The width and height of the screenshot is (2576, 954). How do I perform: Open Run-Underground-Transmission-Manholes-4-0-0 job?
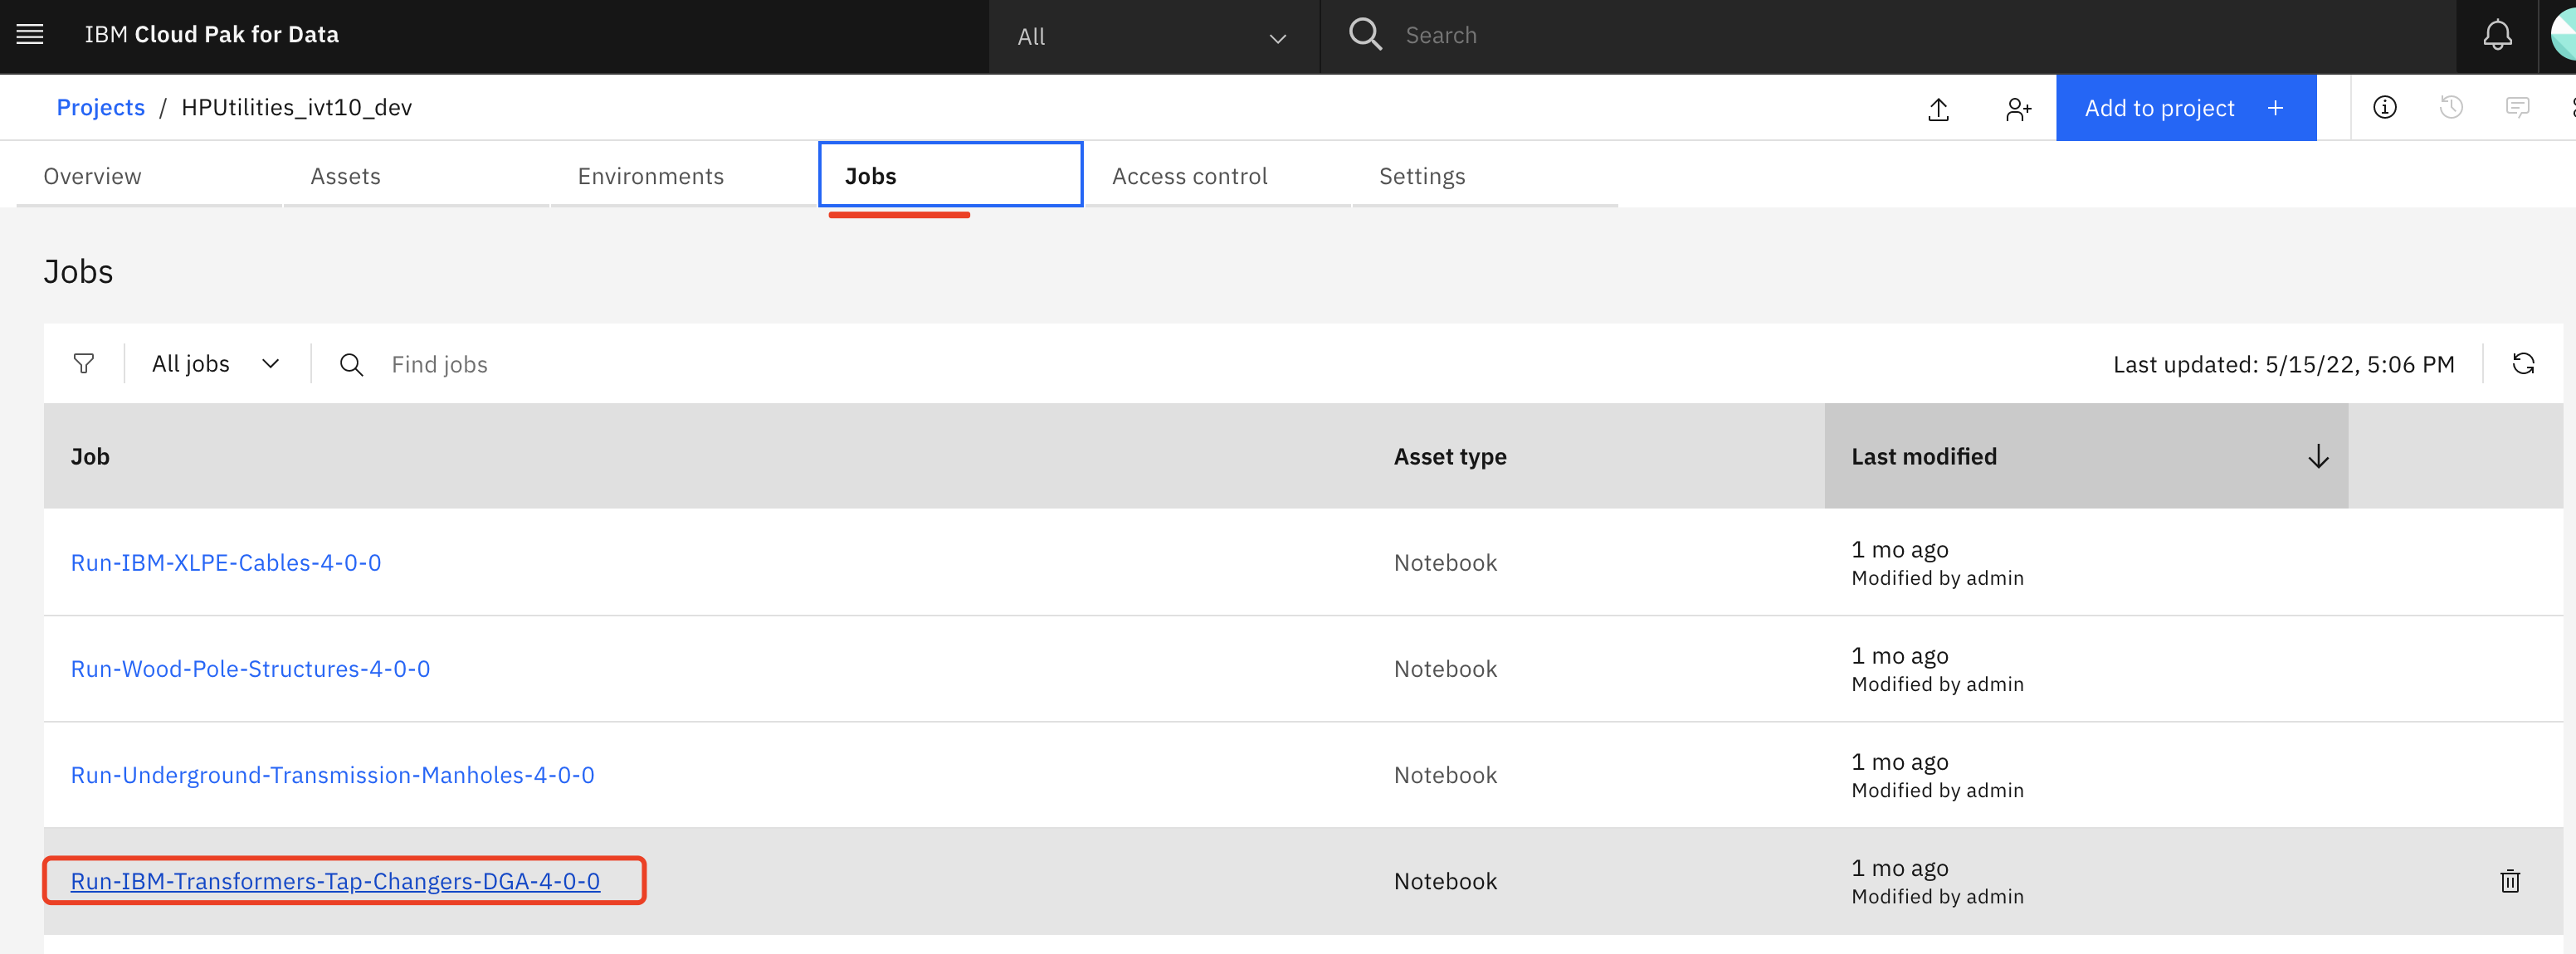pyautogui.click(x=332, y=775)
